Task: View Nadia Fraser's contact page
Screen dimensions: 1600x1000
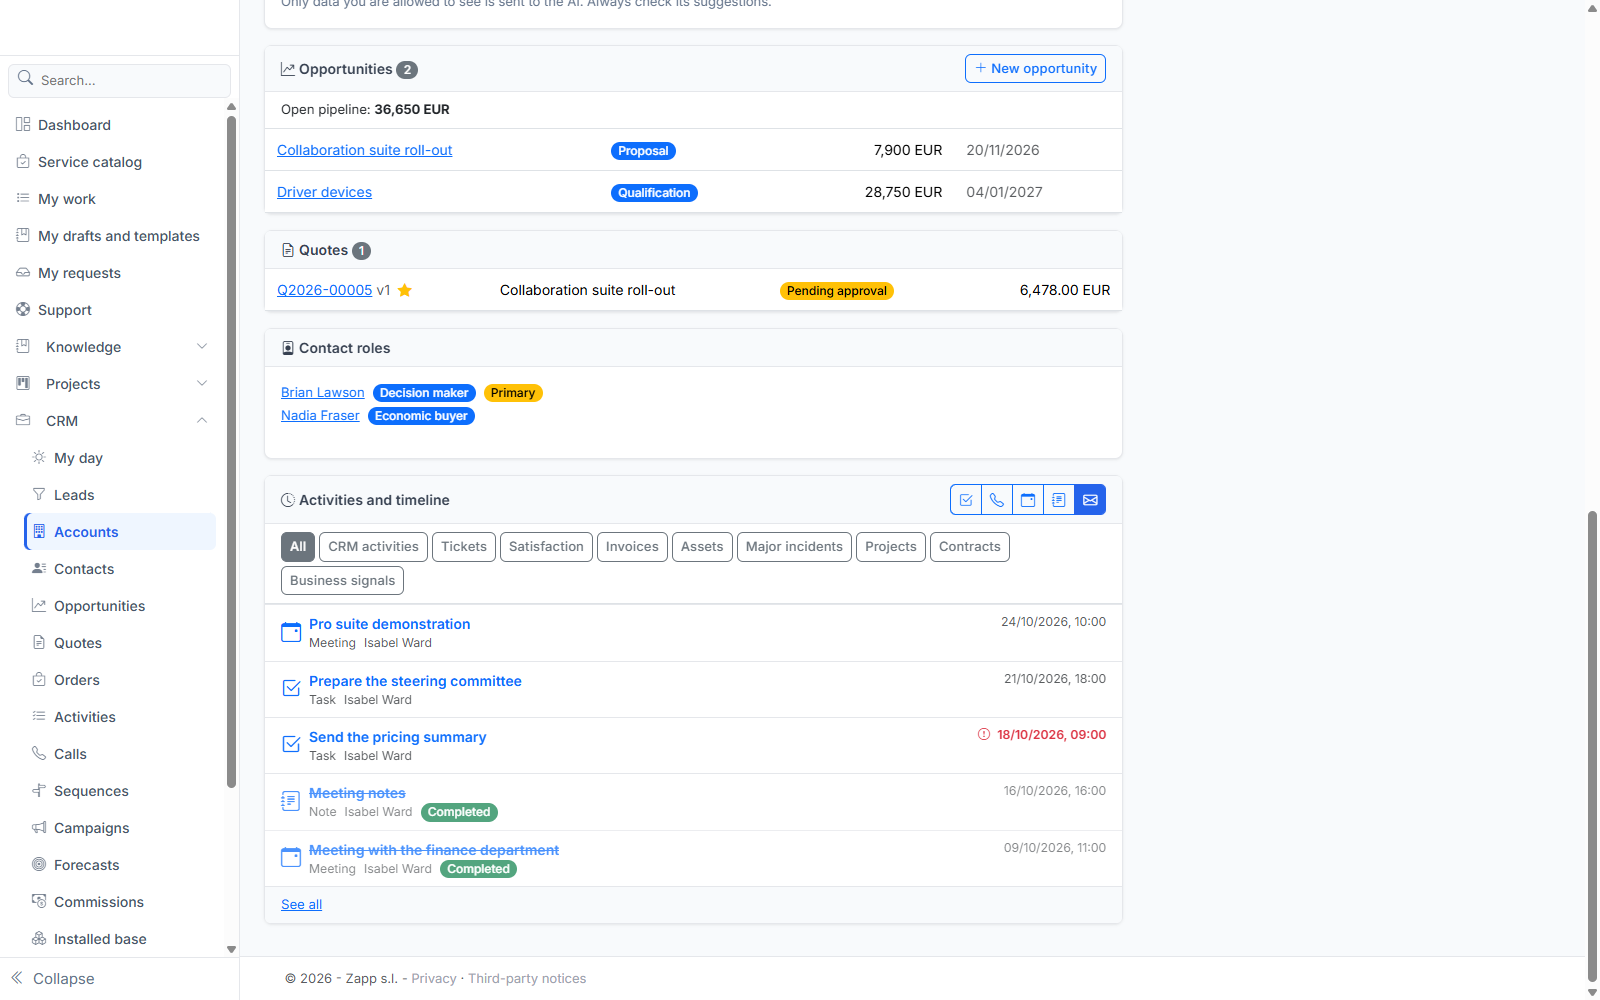Action: [320, 416]
